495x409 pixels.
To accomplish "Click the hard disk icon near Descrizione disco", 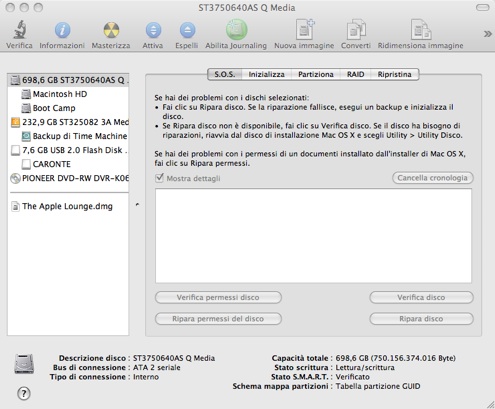I will pos(24,364).
